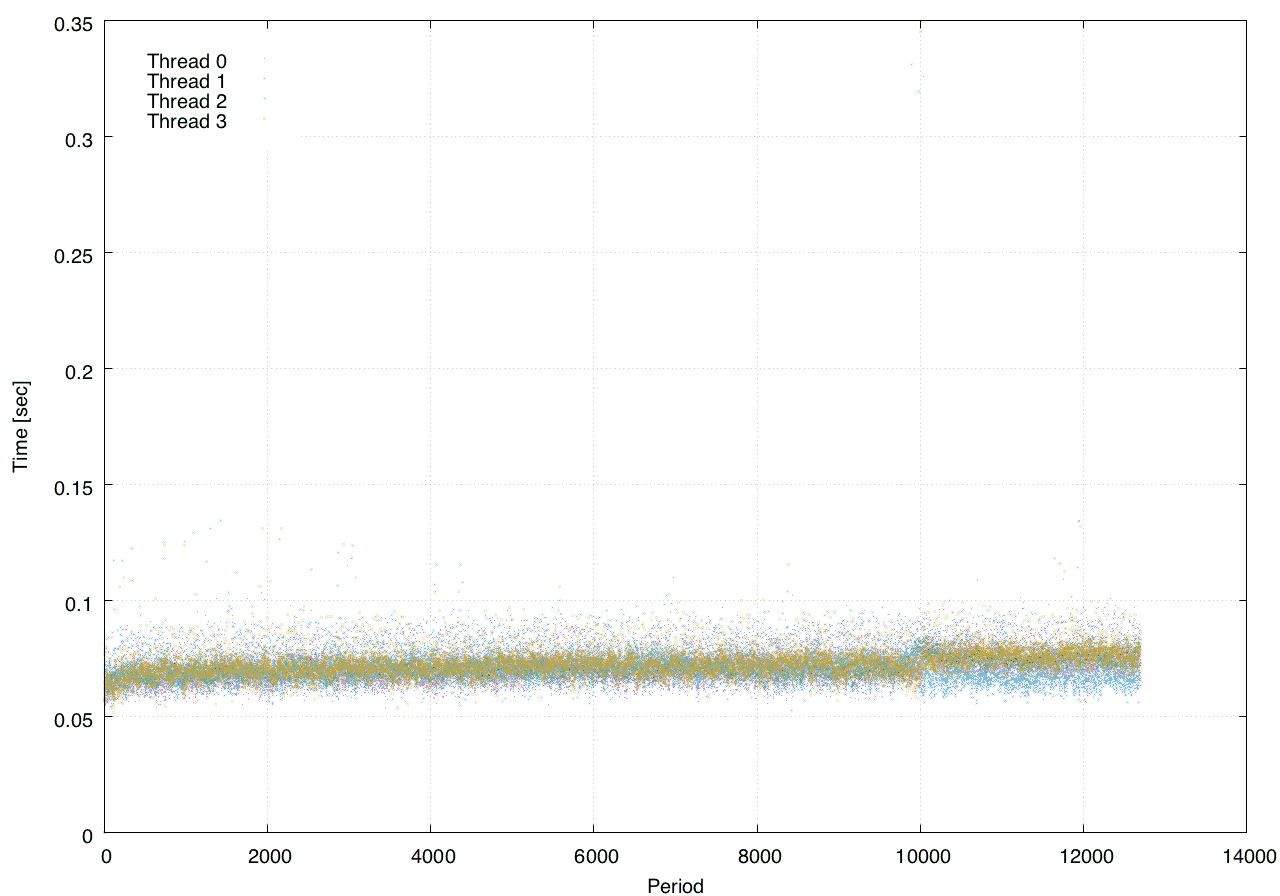Click the 14000 x-axis tick label
This screenshot has height=896, width=1280.
[x=1247, y=855]
